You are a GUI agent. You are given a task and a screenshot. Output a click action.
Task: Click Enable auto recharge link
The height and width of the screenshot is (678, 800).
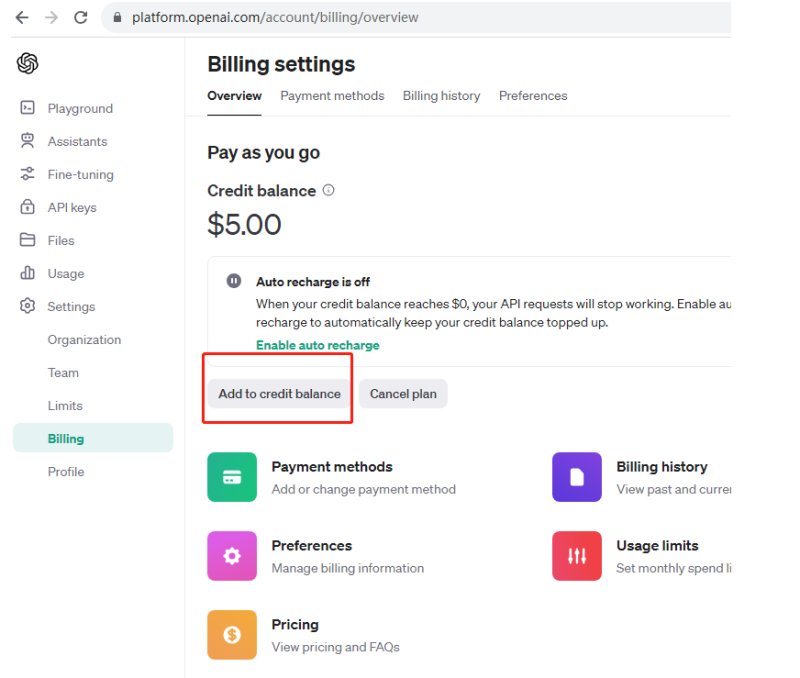click(318, 345)
